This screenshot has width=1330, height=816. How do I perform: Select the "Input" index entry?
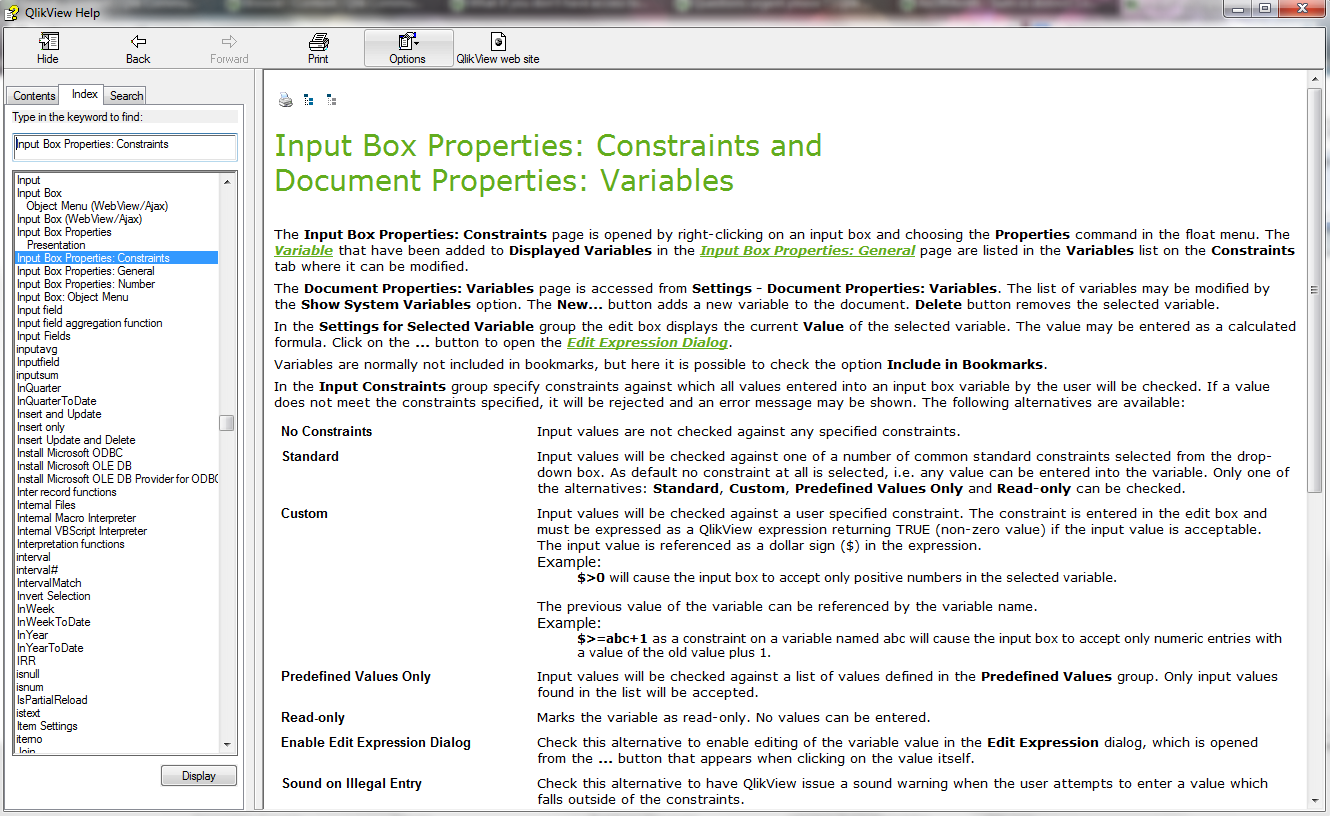29,181
